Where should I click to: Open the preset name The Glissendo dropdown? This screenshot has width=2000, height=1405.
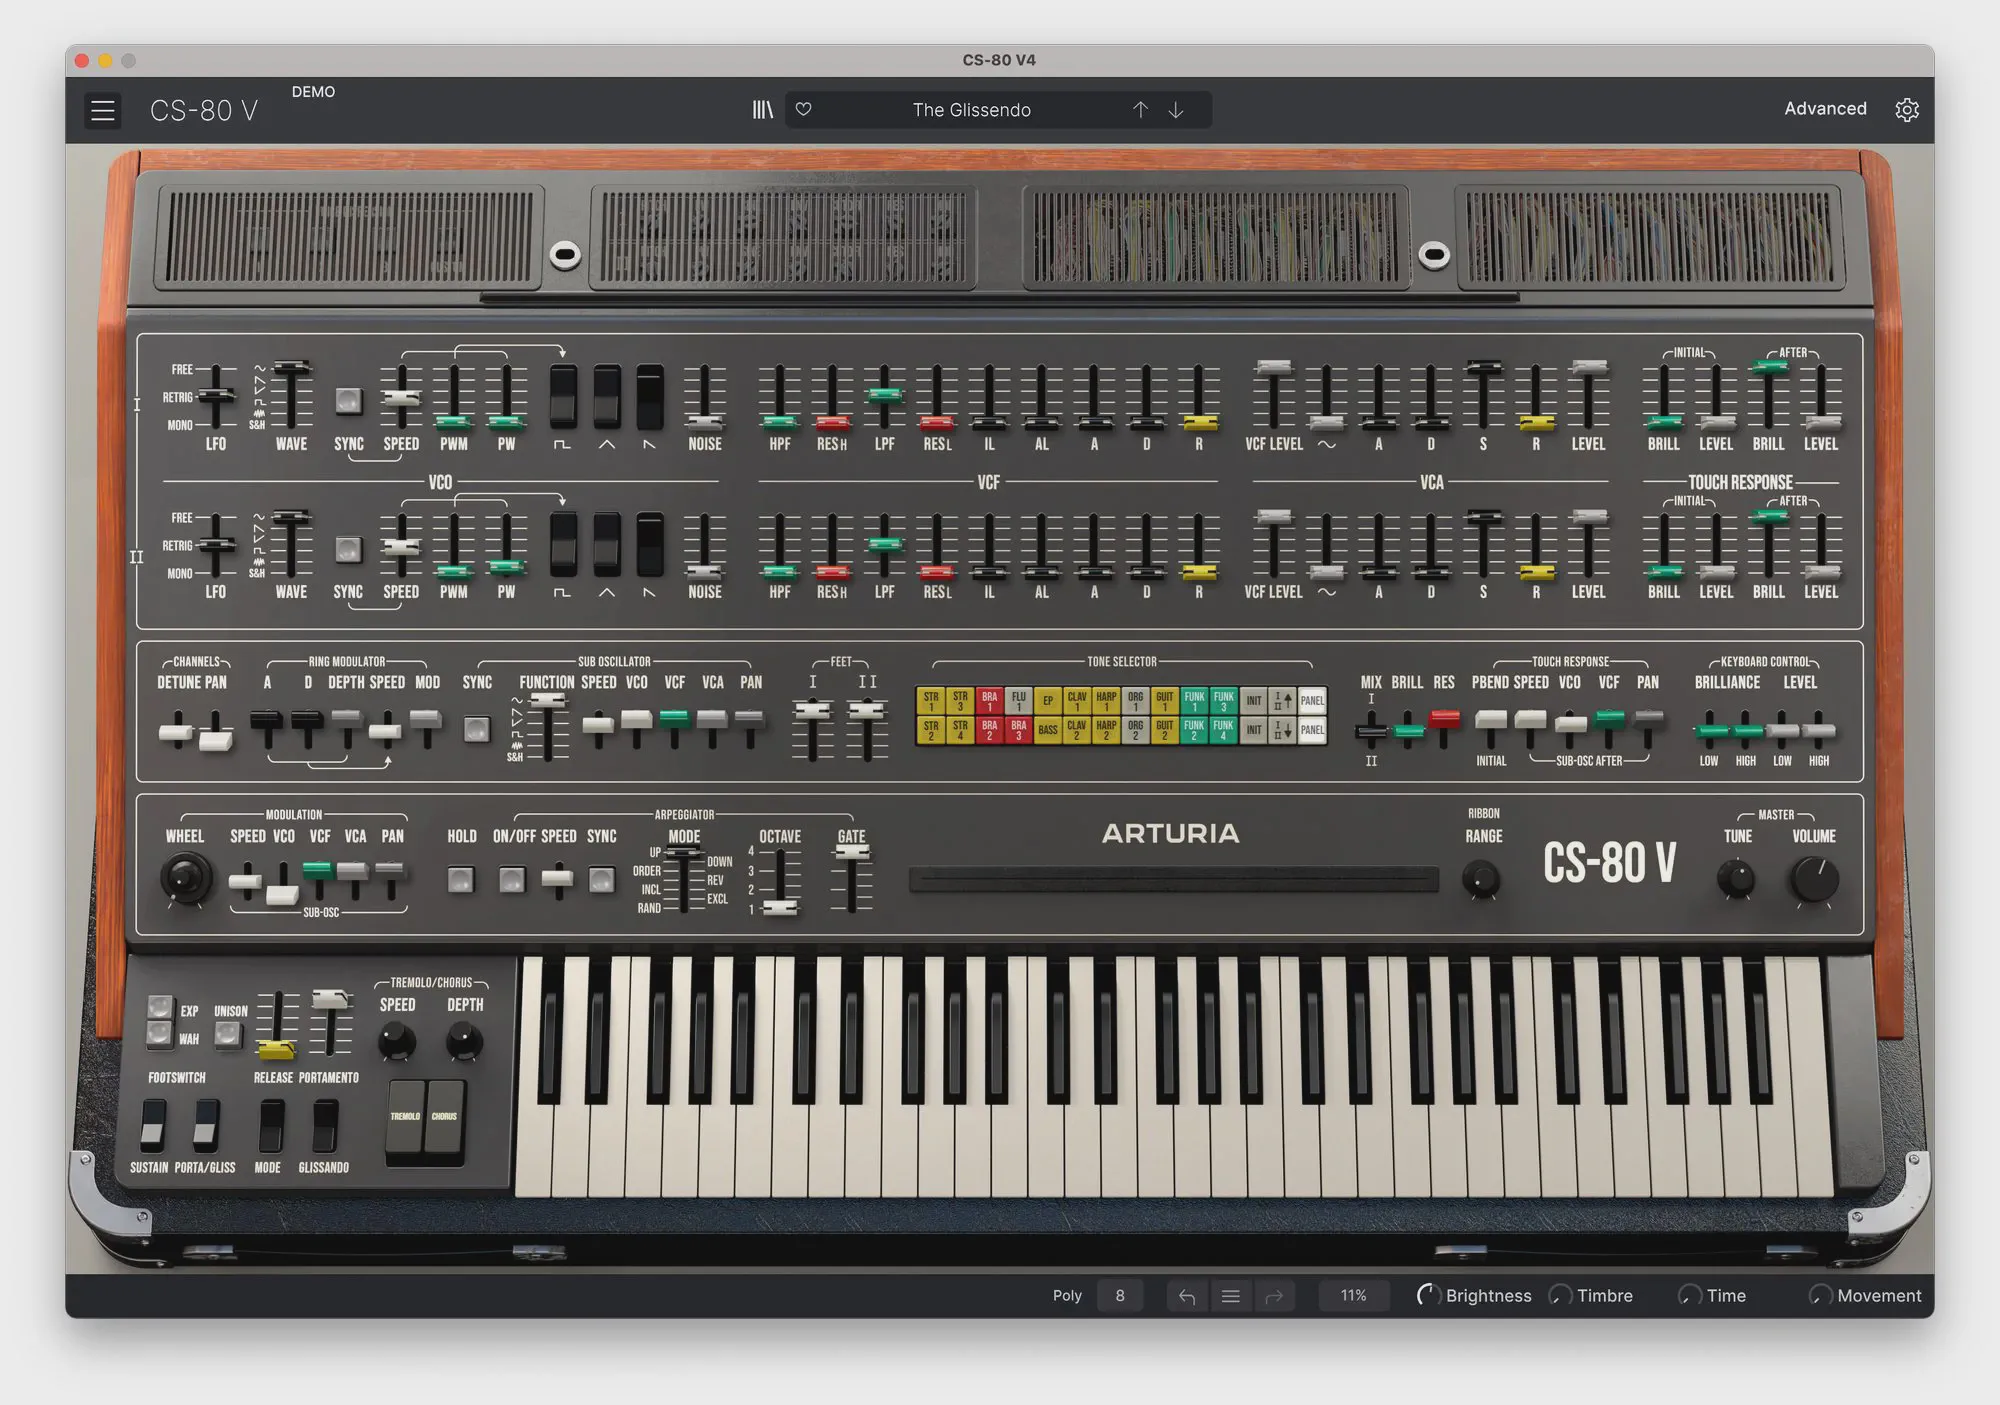click(971, 110)
